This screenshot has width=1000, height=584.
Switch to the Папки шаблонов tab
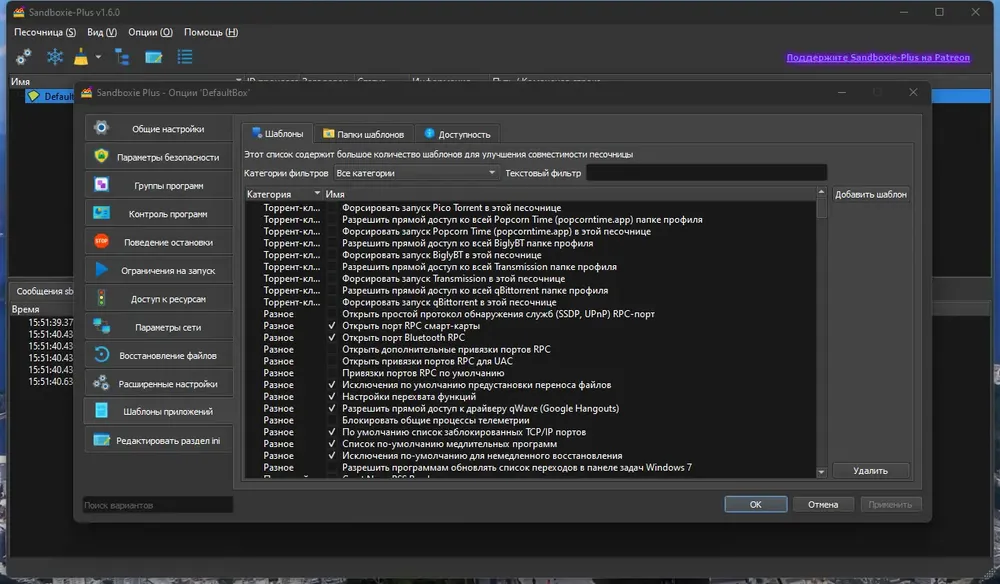coord(364,134)
